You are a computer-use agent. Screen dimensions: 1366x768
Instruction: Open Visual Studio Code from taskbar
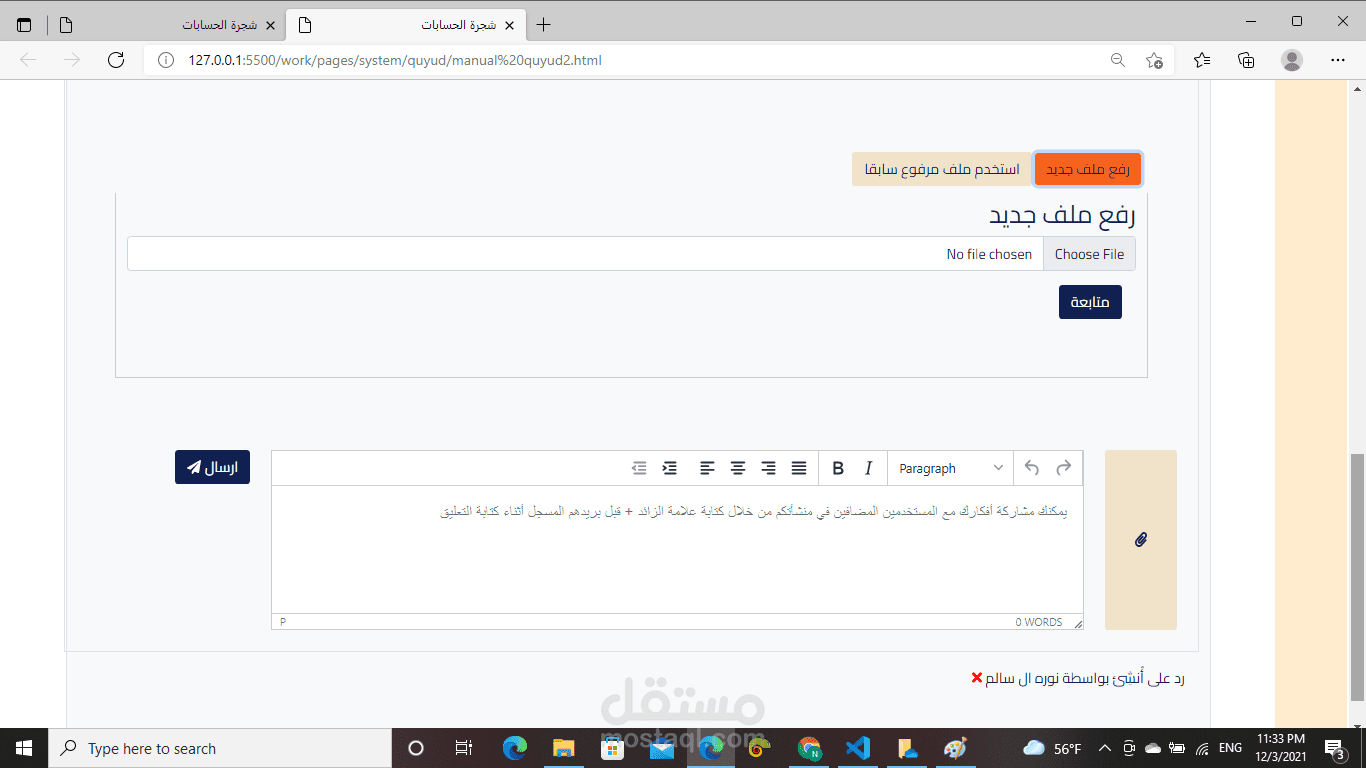pos(857,748)
